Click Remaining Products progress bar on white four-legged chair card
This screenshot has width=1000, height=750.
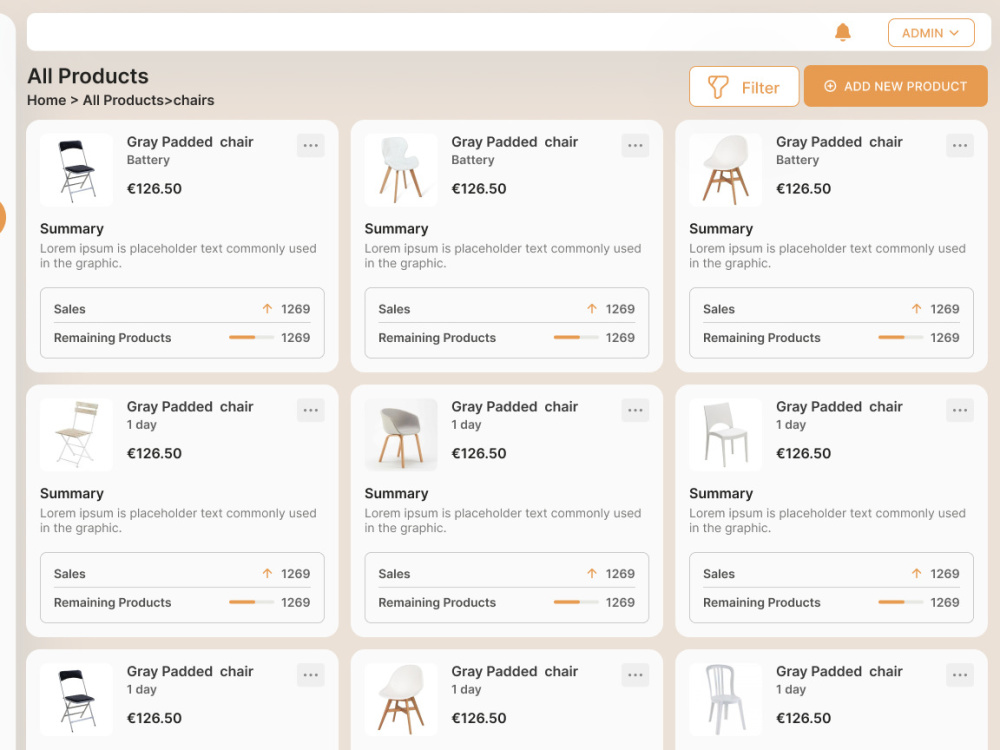(x=576, y=337)
